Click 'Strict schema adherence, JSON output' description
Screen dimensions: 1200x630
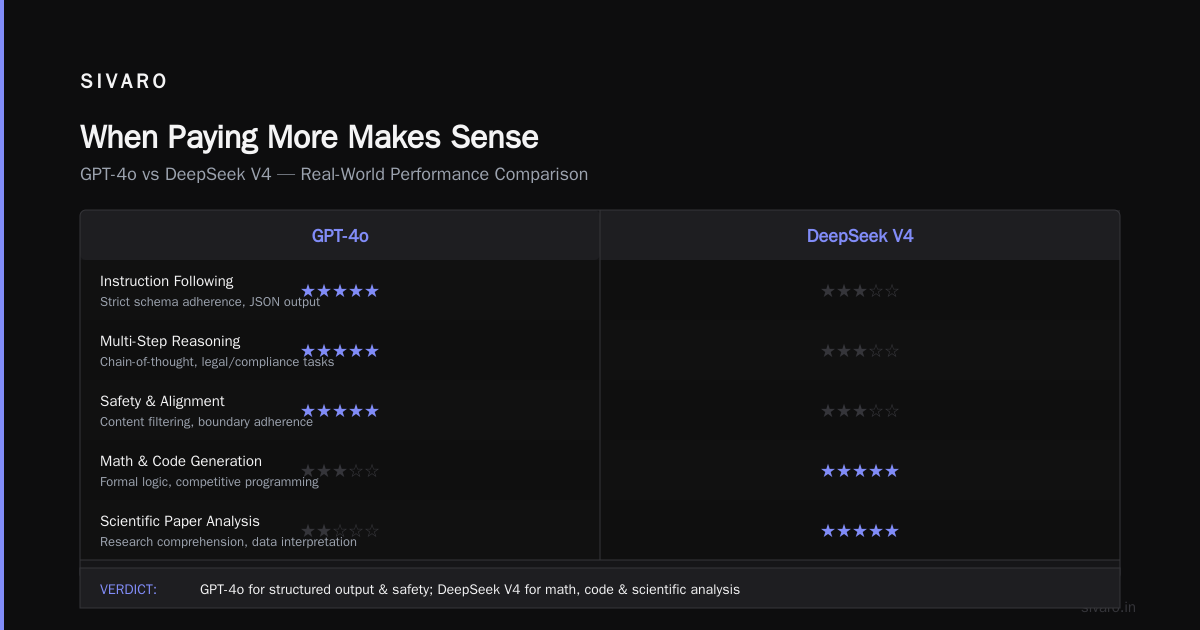[x=210, y=302]
